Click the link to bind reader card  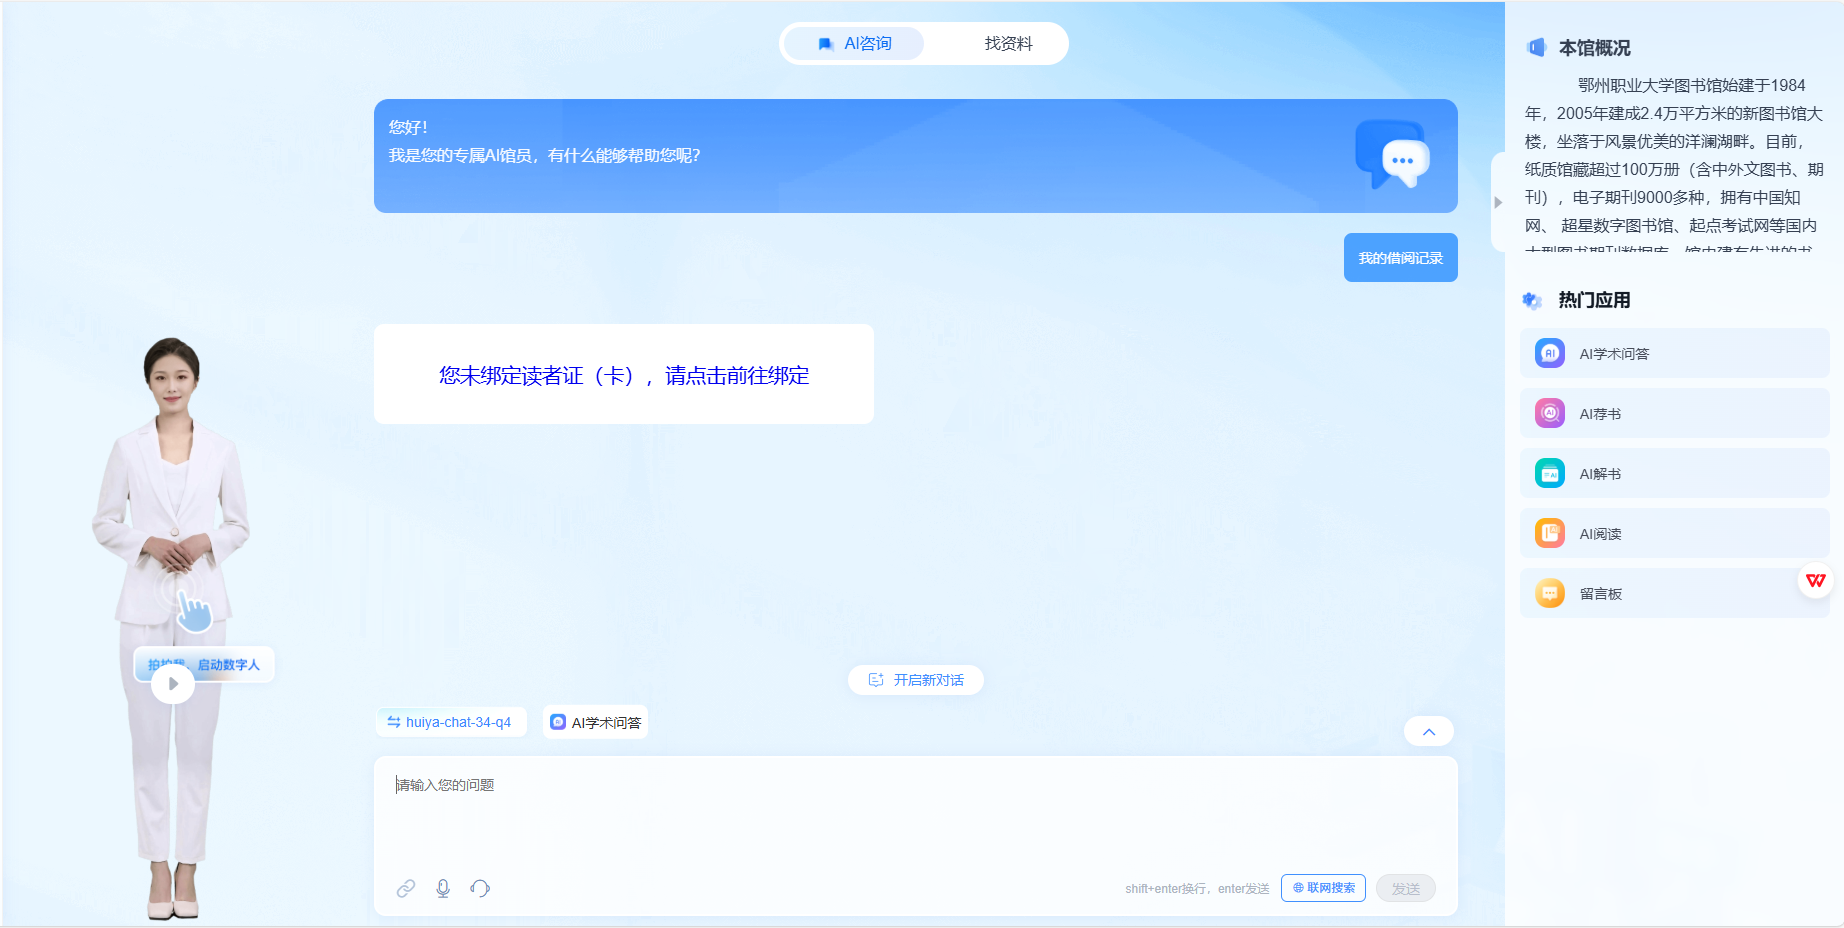(624, 376)
